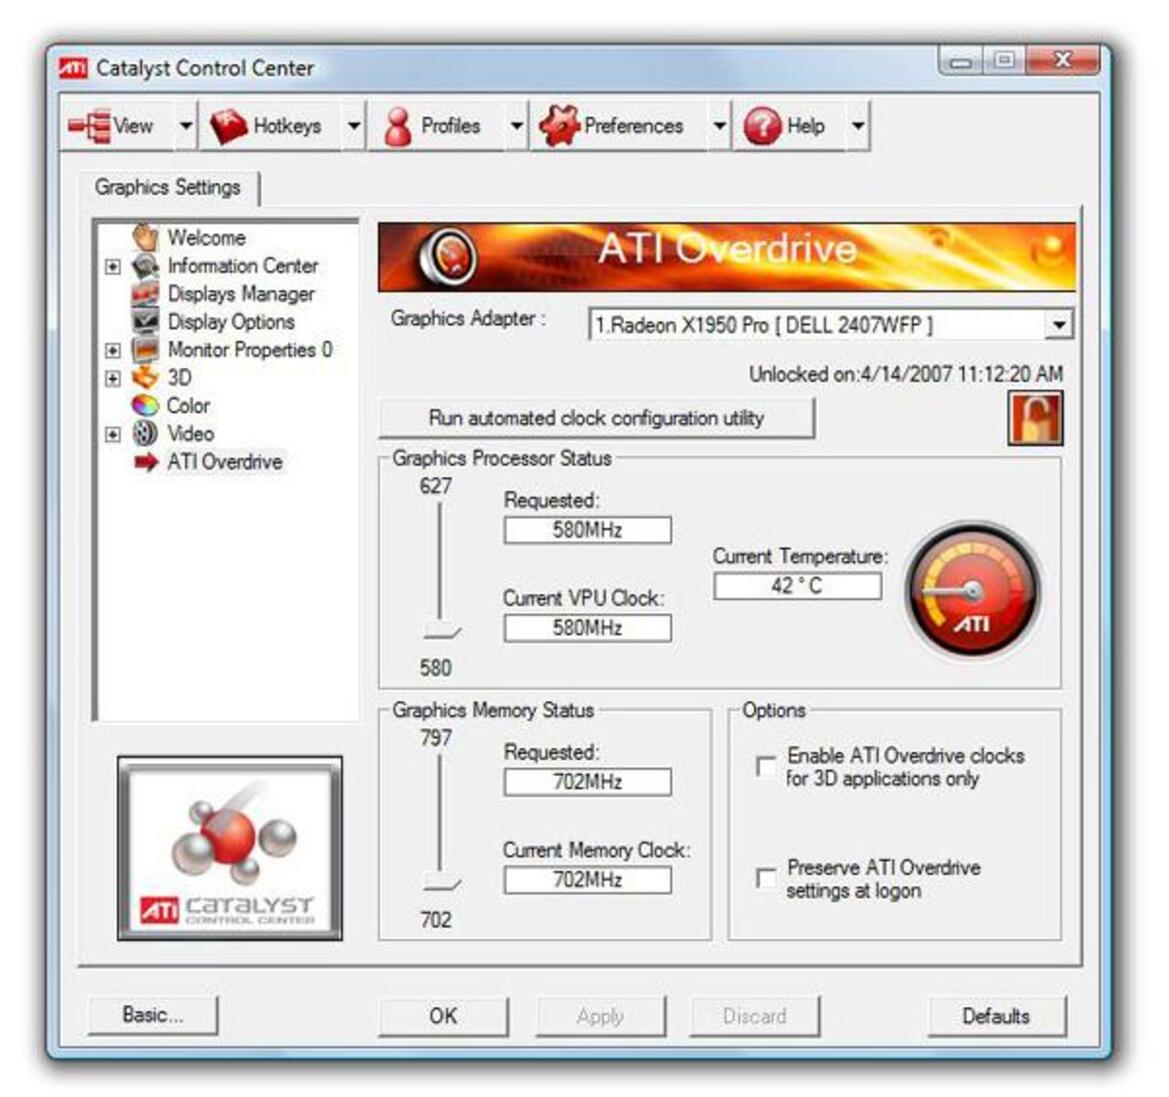The width and height of the screenshot is (1169, 1097).
Task: Click the Hotkeys red key icon
Action: pyautogui.click(x=227, y=125)
